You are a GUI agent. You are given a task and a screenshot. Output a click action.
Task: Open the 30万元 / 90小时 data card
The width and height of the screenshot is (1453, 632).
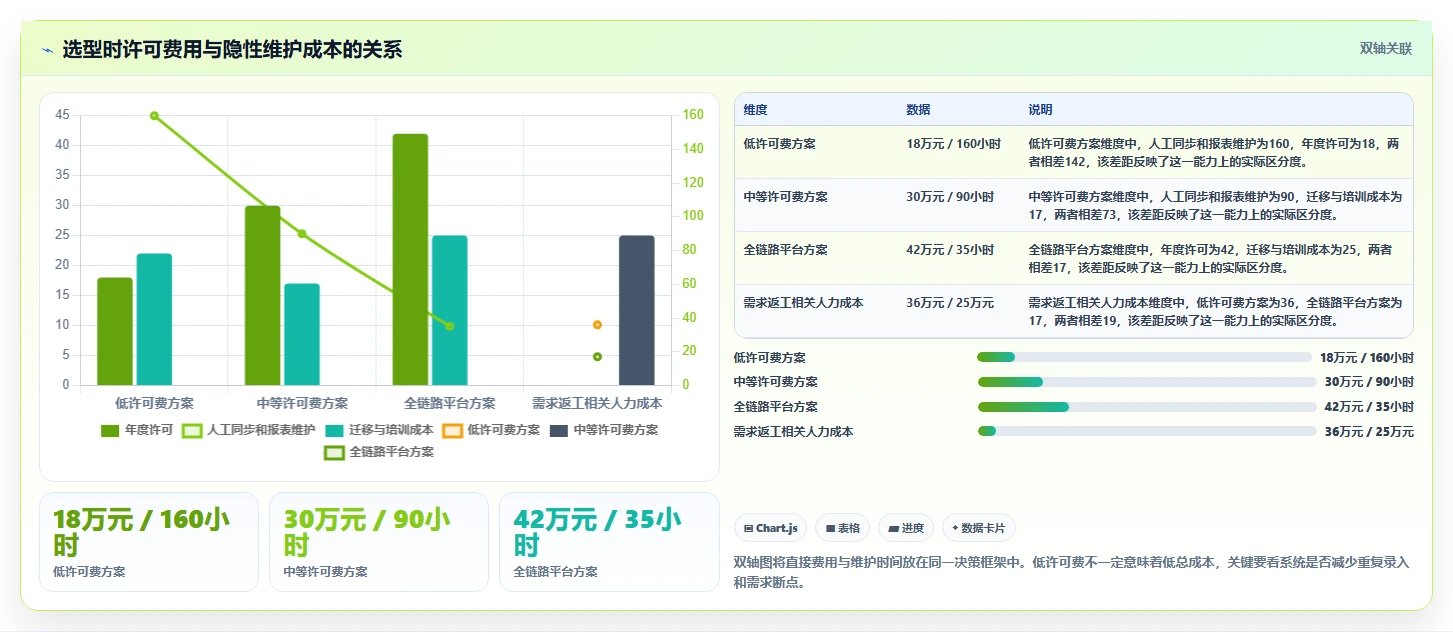(379, 542)
